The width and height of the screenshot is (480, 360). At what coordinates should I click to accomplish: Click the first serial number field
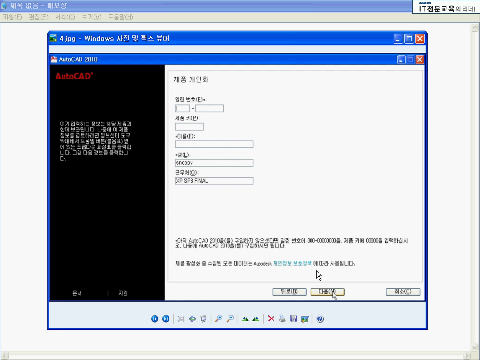pos(182,108)
